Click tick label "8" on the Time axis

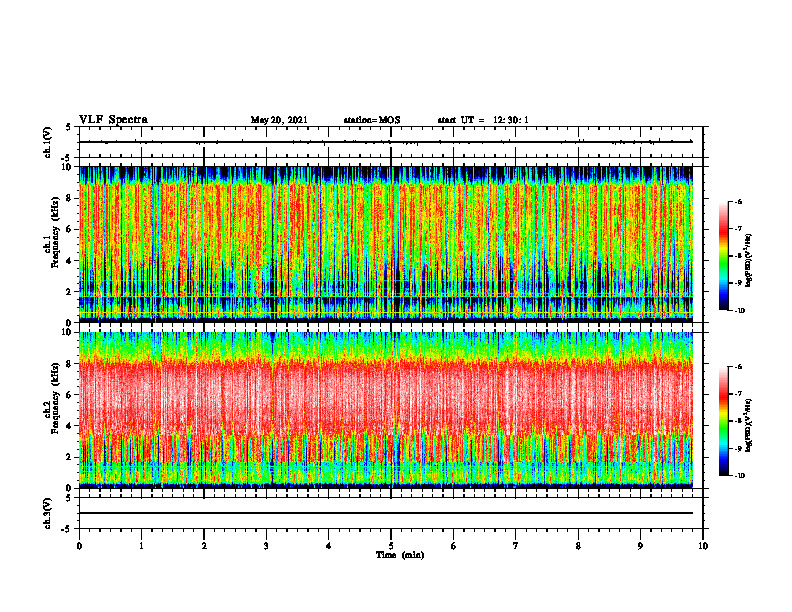578,546
